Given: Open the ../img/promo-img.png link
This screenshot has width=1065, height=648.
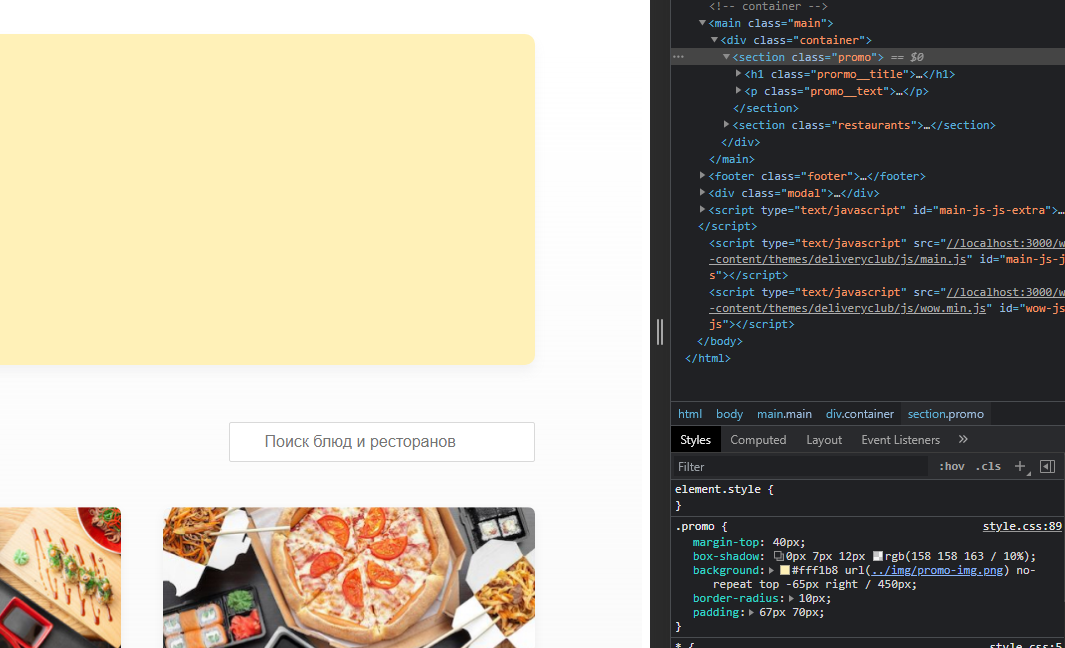Looking at the screenshot, I should [936, 571].
